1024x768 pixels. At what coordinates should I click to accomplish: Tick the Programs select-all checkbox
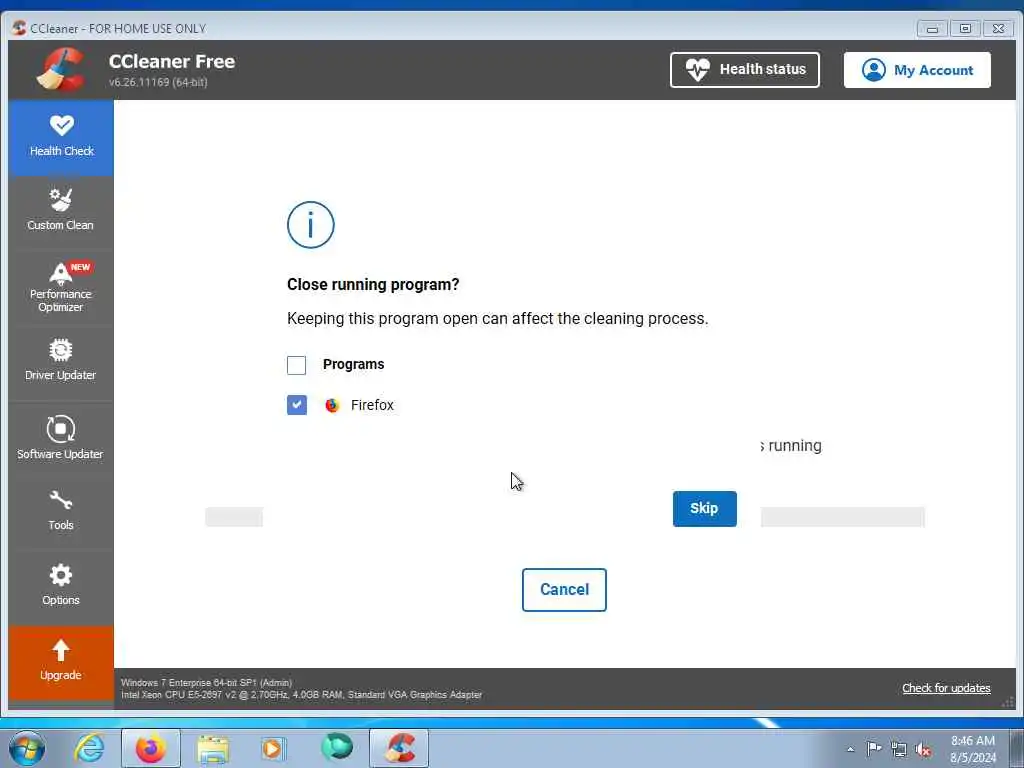(x=296, y=365)
